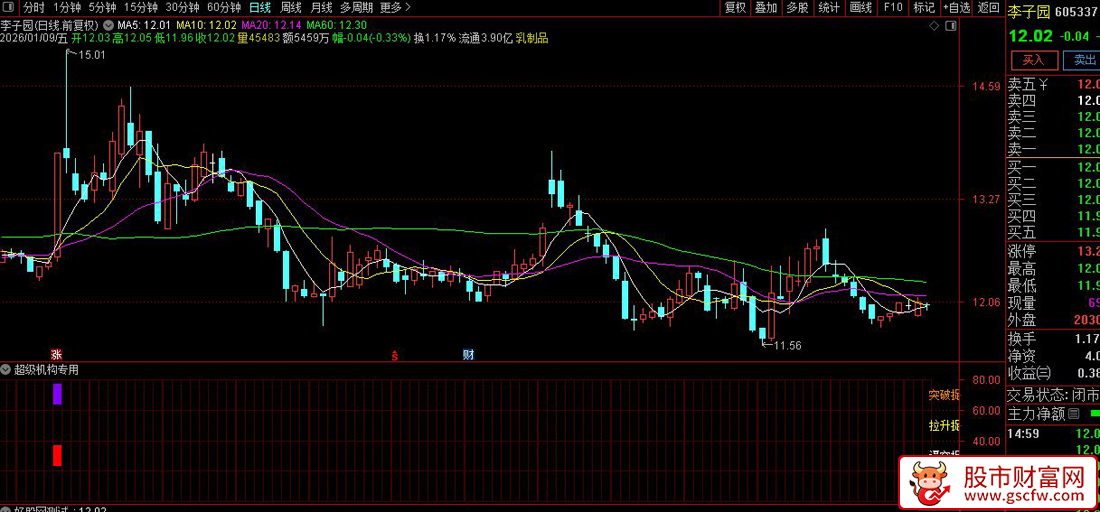
Task: Activate the 画线 drawing tool
Action: 861,8
